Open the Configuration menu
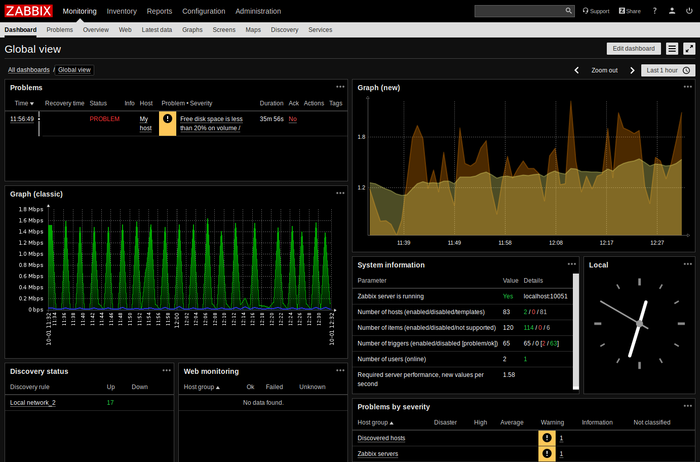 click(x=203, y=11)
